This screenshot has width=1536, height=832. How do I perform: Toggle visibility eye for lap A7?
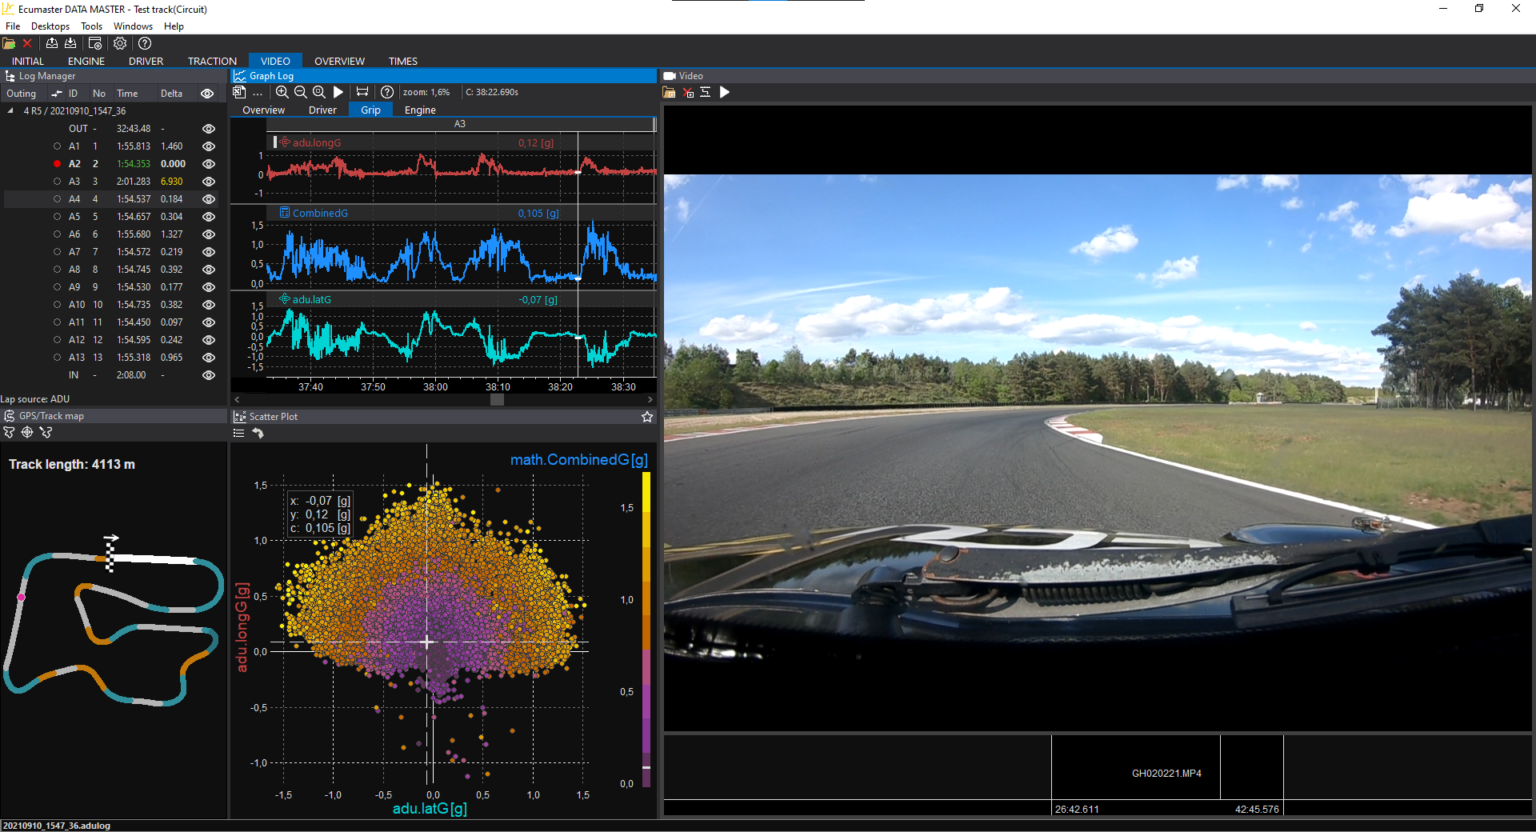208,252
